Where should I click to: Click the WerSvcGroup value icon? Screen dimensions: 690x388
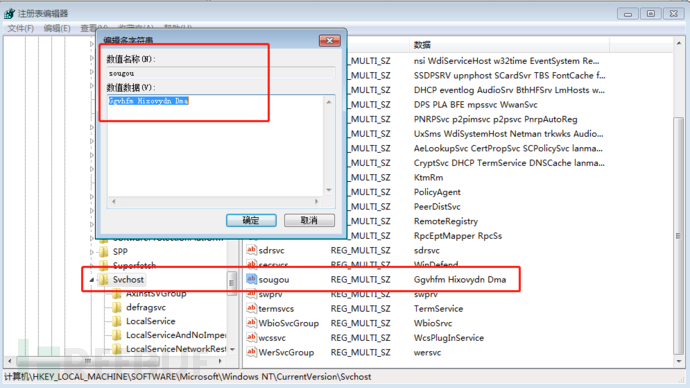pyautogui.click(x=251, y=352)
